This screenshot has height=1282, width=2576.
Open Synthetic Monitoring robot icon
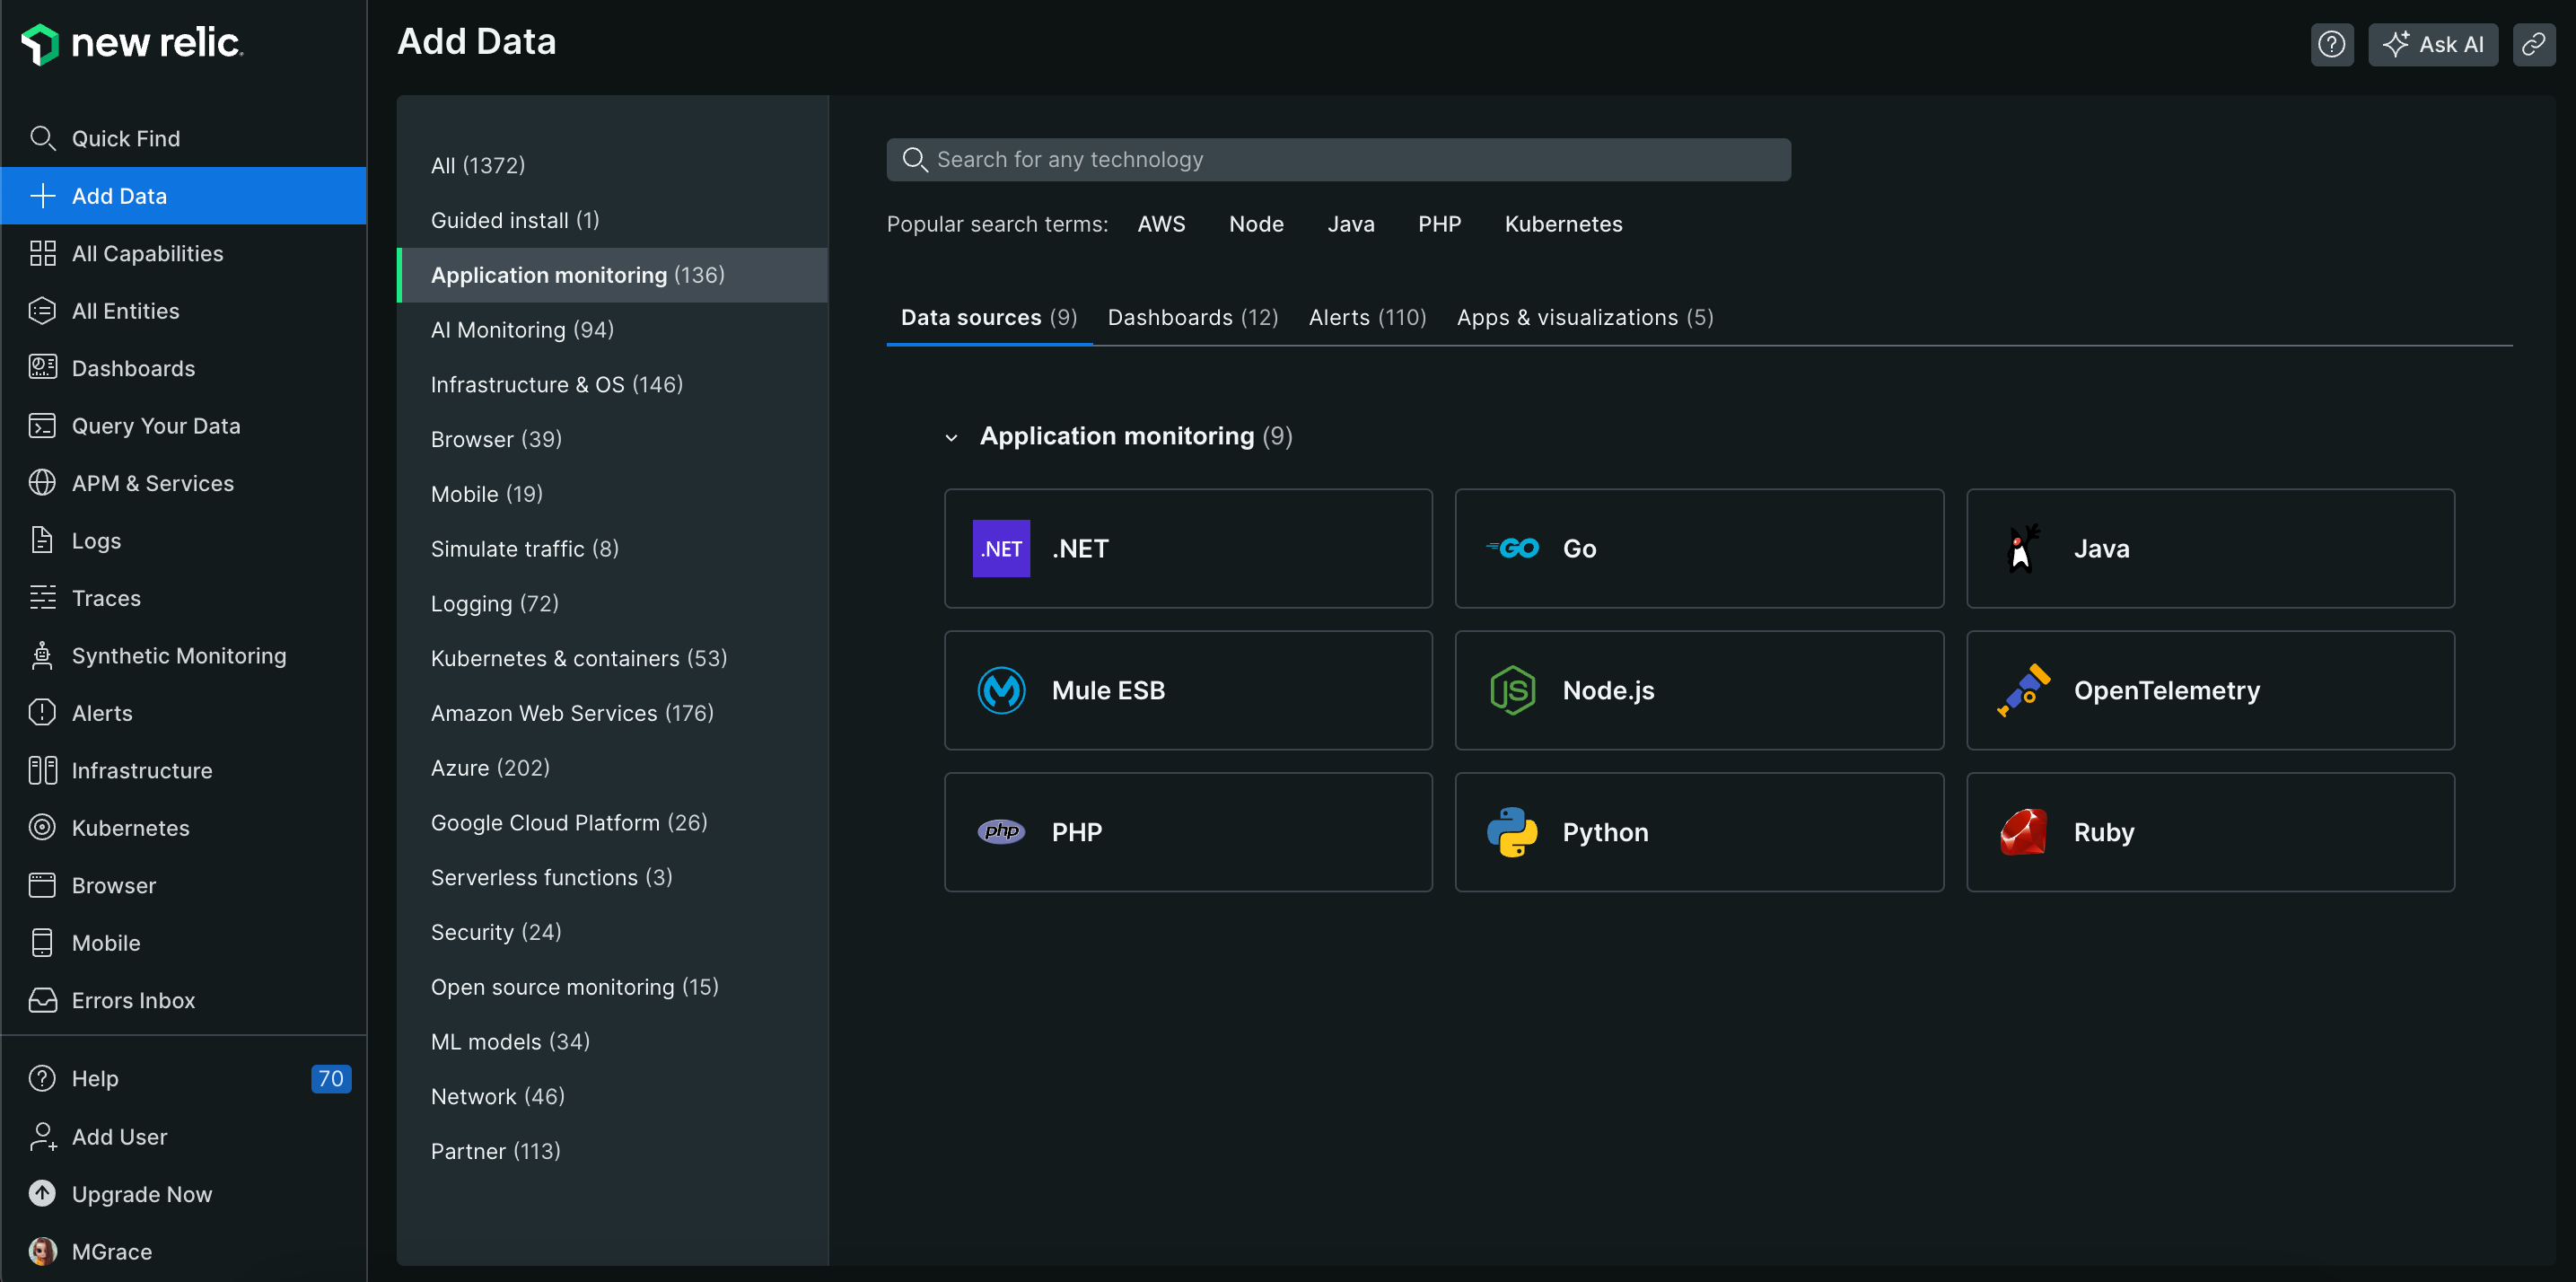pos(42,656)
